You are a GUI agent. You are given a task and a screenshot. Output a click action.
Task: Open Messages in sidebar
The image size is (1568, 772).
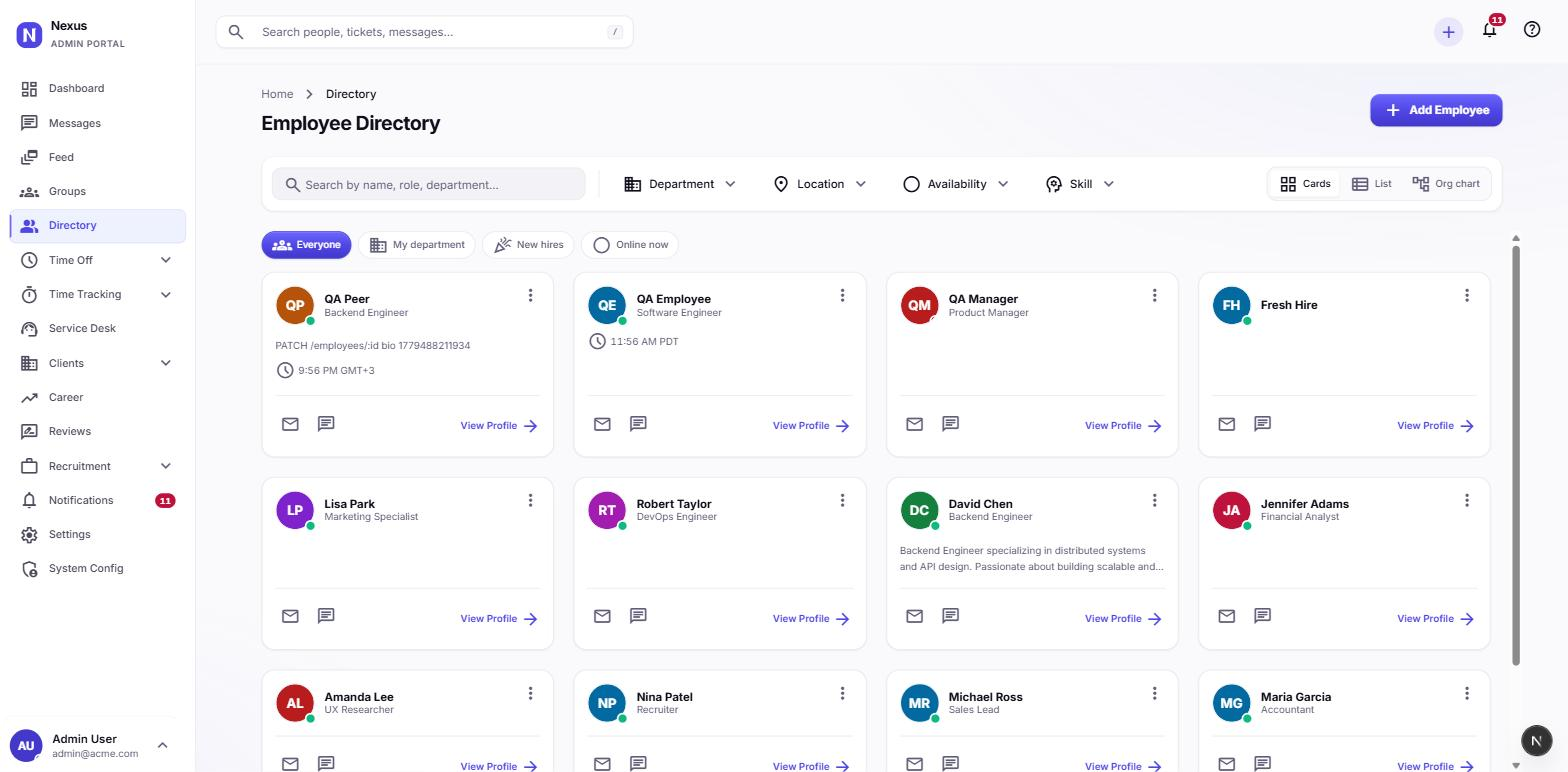click(97, 123)
